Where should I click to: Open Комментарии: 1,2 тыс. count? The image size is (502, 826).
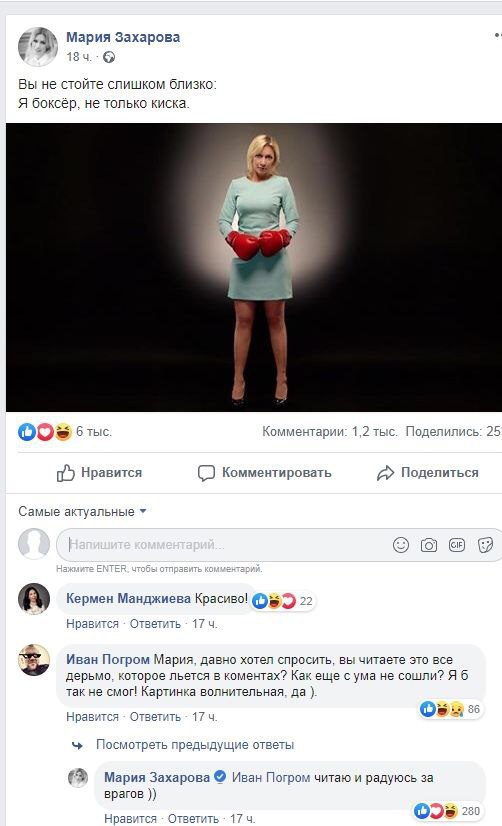(x=330, y=432)
